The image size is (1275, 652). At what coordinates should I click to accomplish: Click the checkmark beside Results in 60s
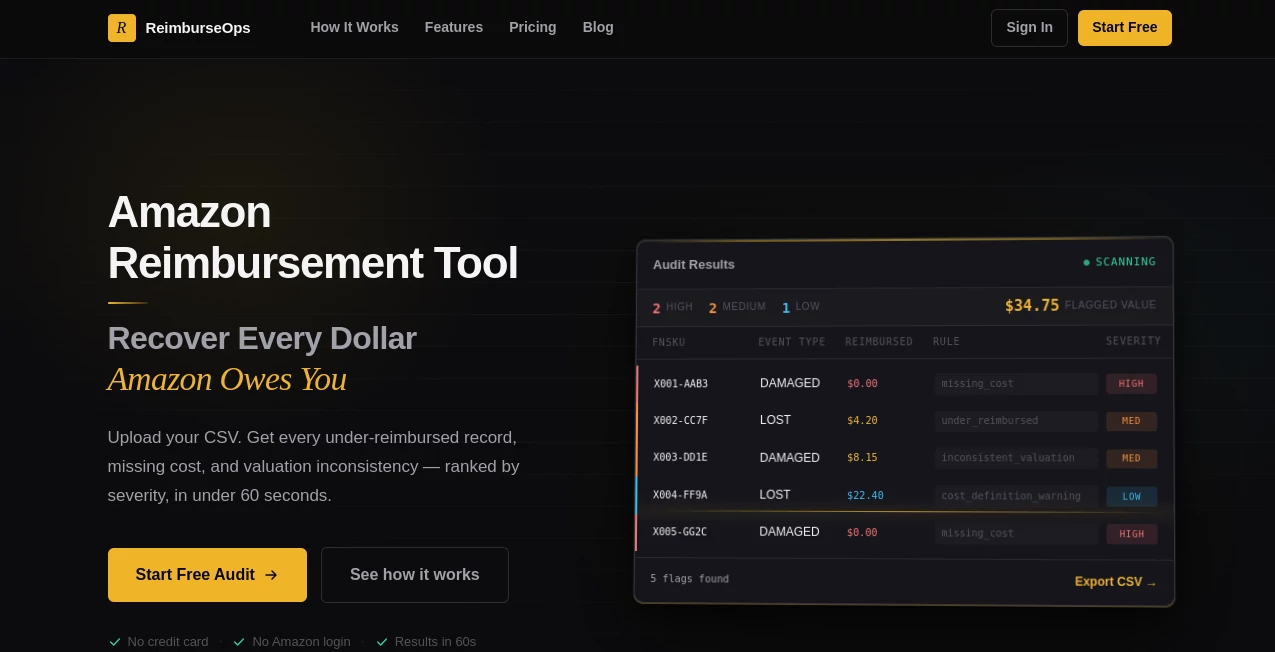(382, 642)
